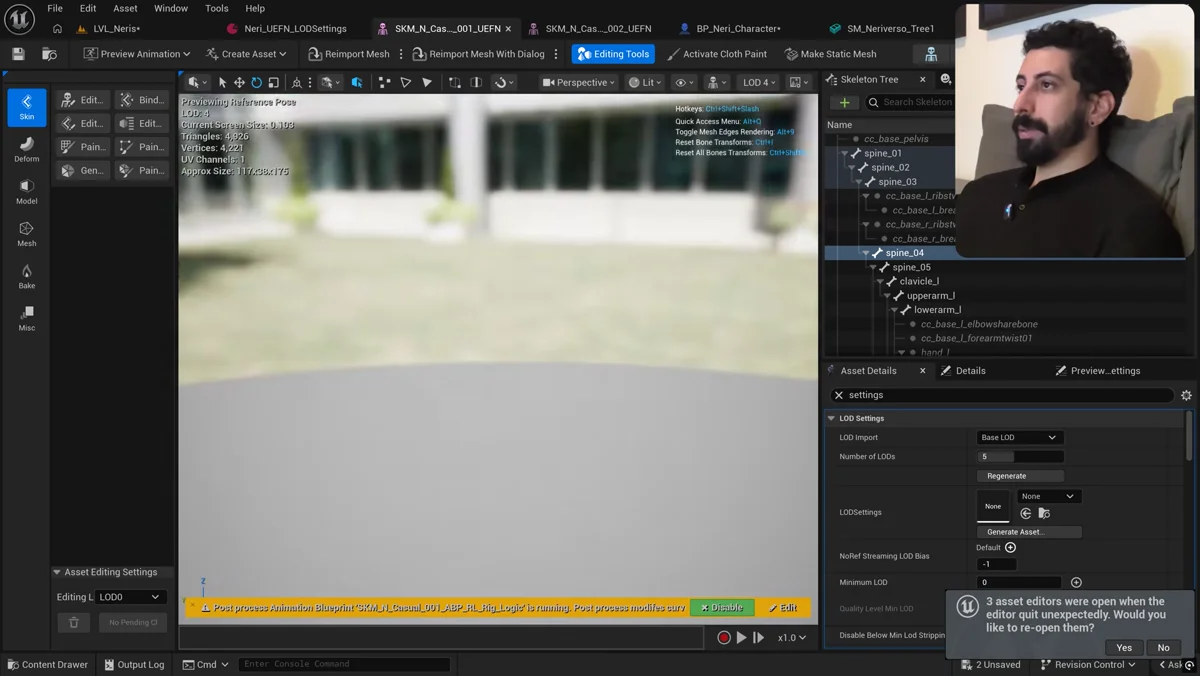The width and height of the screenshot is (1200, 676).
Task: Open Create Asset dropdown
Action: click(246, 54)
